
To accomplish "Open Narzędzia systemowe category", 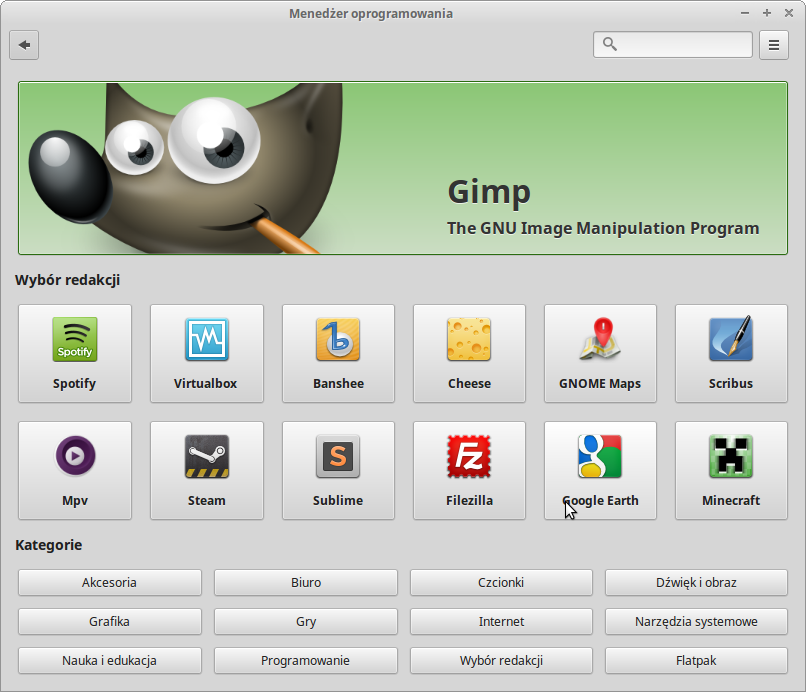I will (x=697, y=622).
